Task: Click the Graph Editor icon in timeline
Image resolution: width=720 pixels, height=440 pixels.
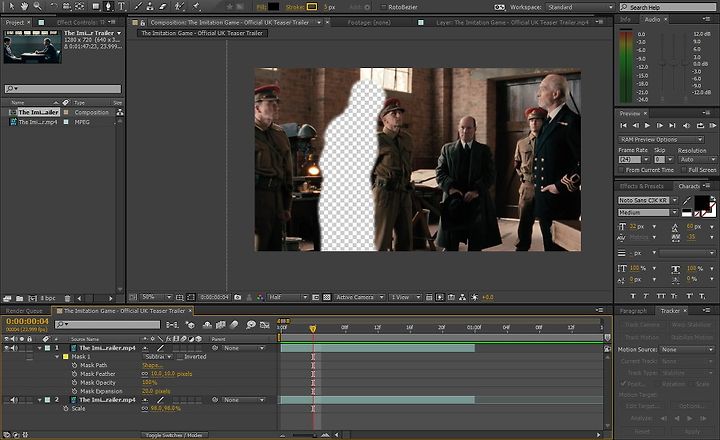Action: click(265, 325)
